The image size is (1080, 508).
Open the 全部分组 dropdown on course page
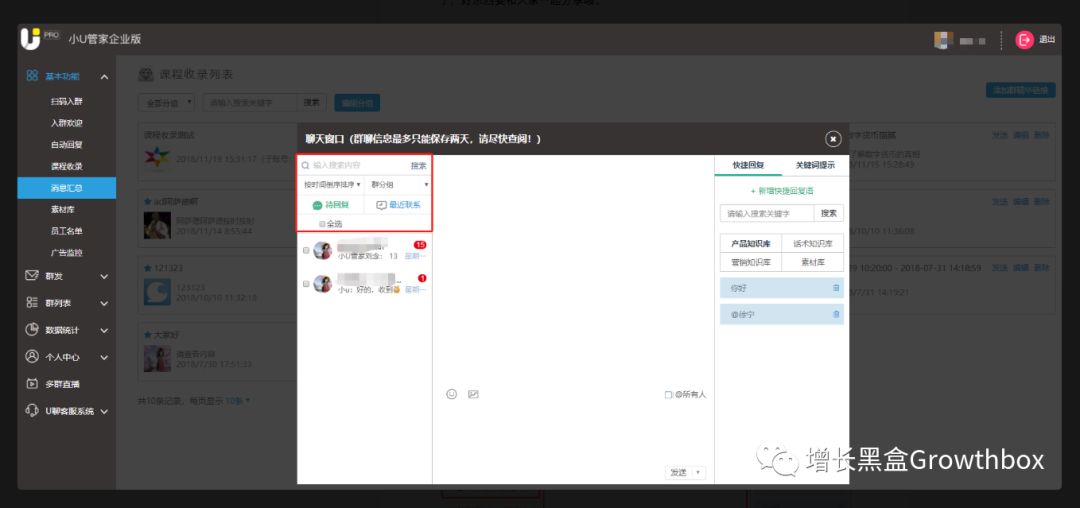coord(166,103)
